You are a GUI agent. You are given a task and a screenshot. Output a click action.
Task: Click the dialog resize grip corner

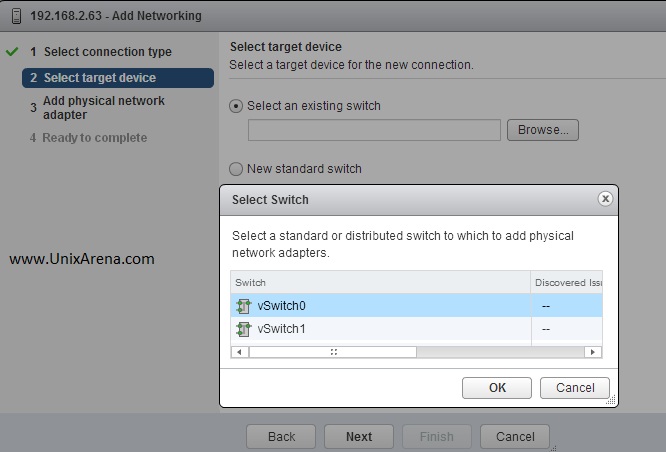pyautogui.click(x=611, y=400)
